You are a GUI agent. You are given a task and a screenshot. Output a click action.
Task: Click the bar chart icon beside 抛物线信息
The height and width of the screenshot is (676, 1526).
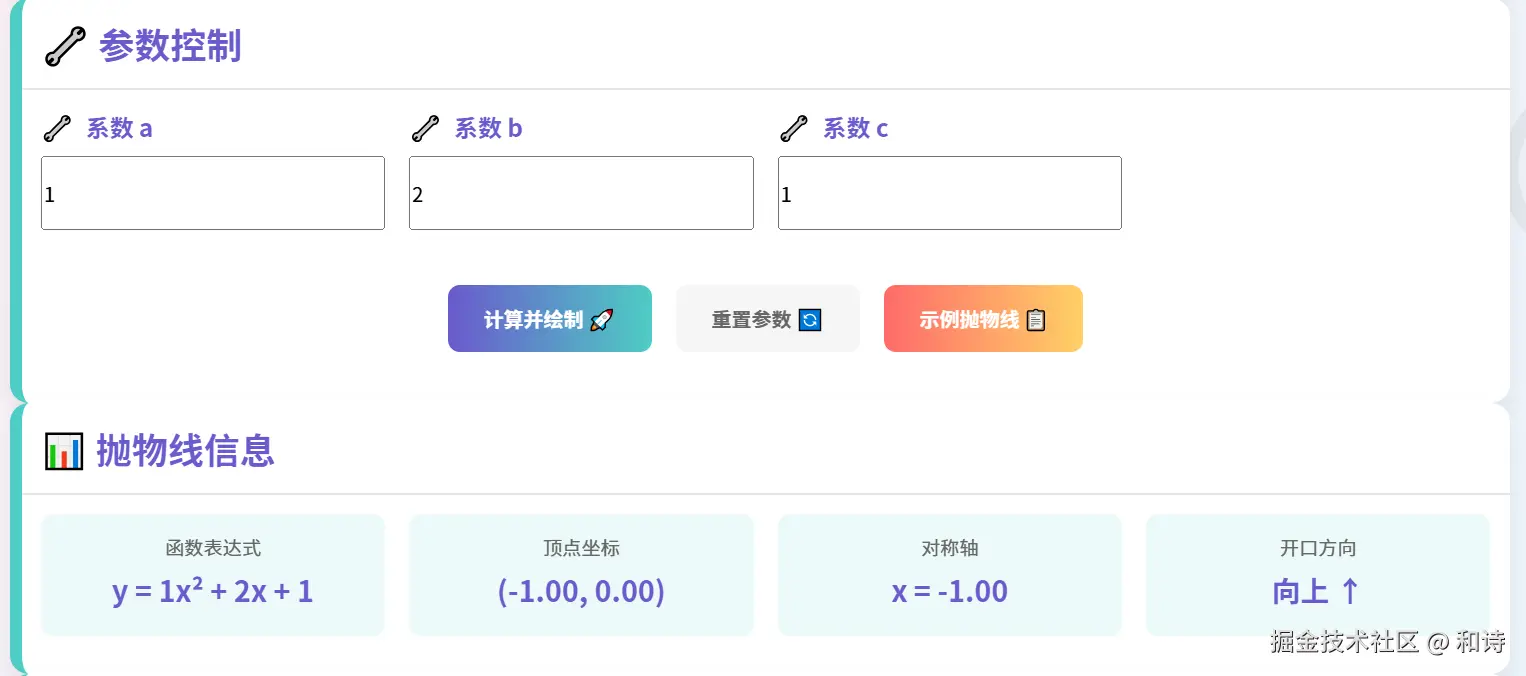point(64,451)
